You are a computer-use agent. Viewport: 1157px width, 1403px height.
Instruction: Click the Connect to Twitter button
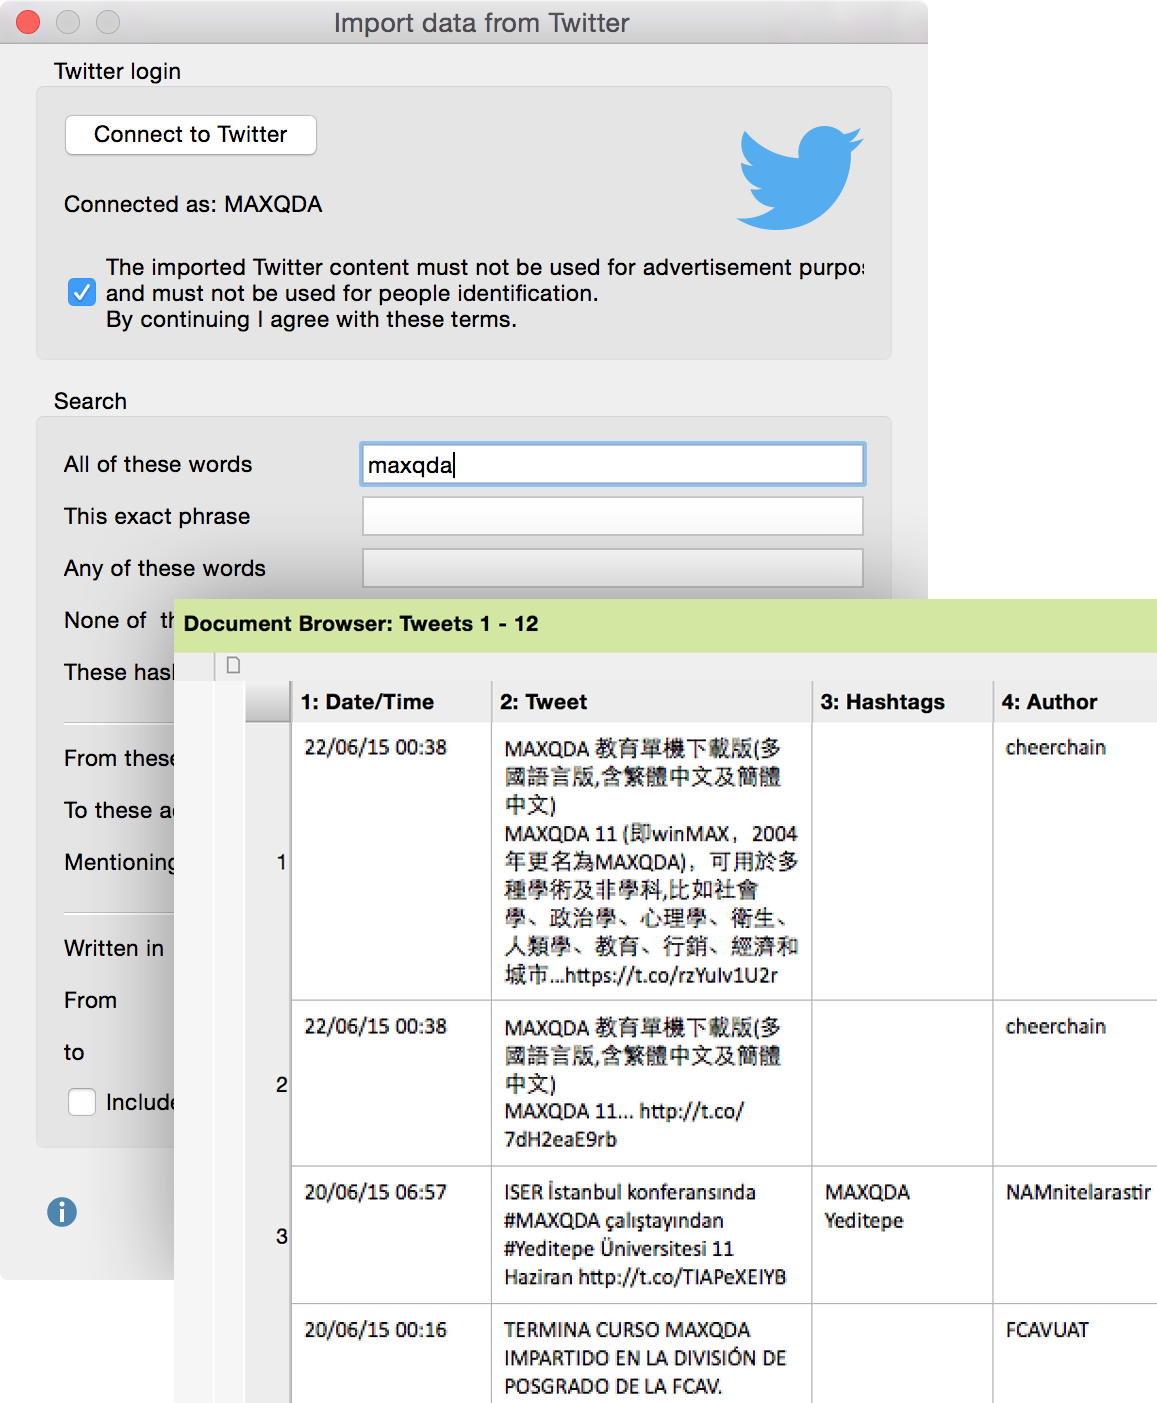[x=191, y=135]
